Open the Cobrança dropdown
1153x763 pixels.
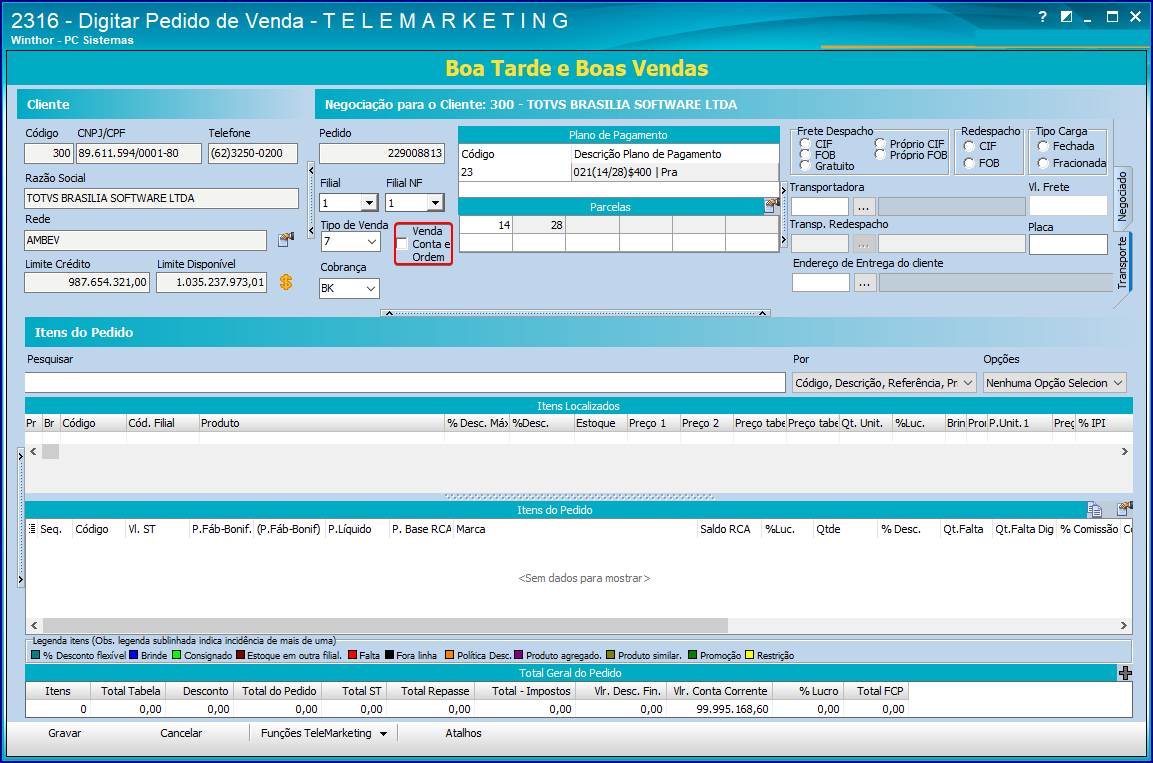(x=371, y=289)
